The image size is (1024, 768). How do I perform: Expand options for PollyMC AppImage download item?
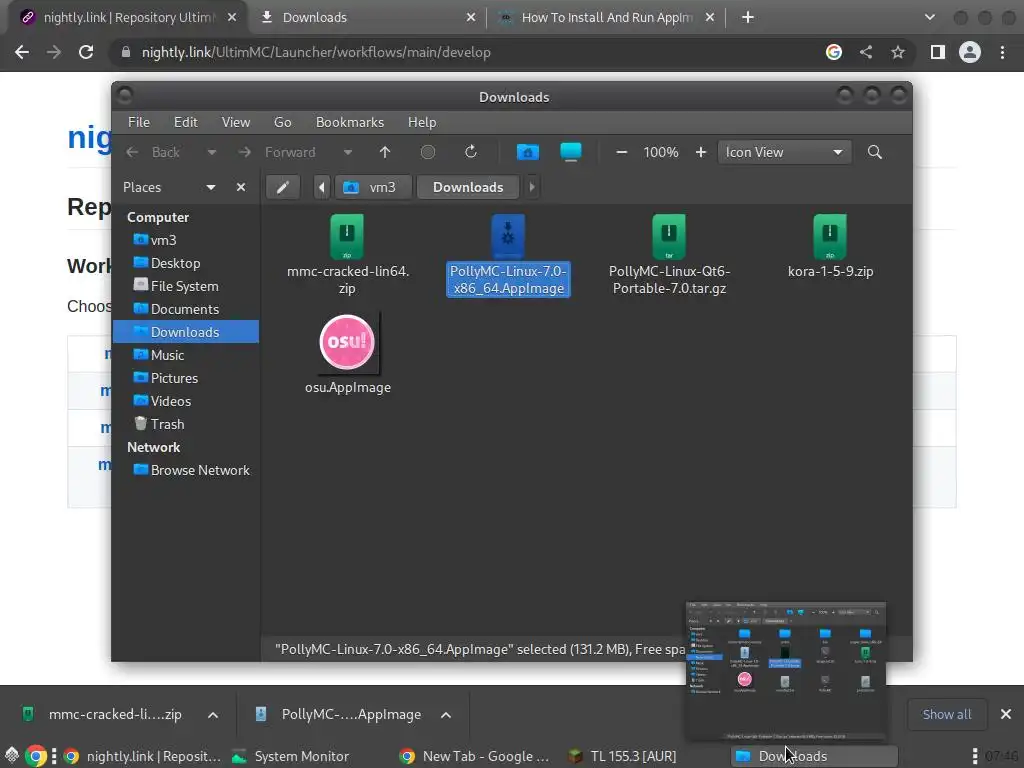pyautogui.click(x=446, y=715)
